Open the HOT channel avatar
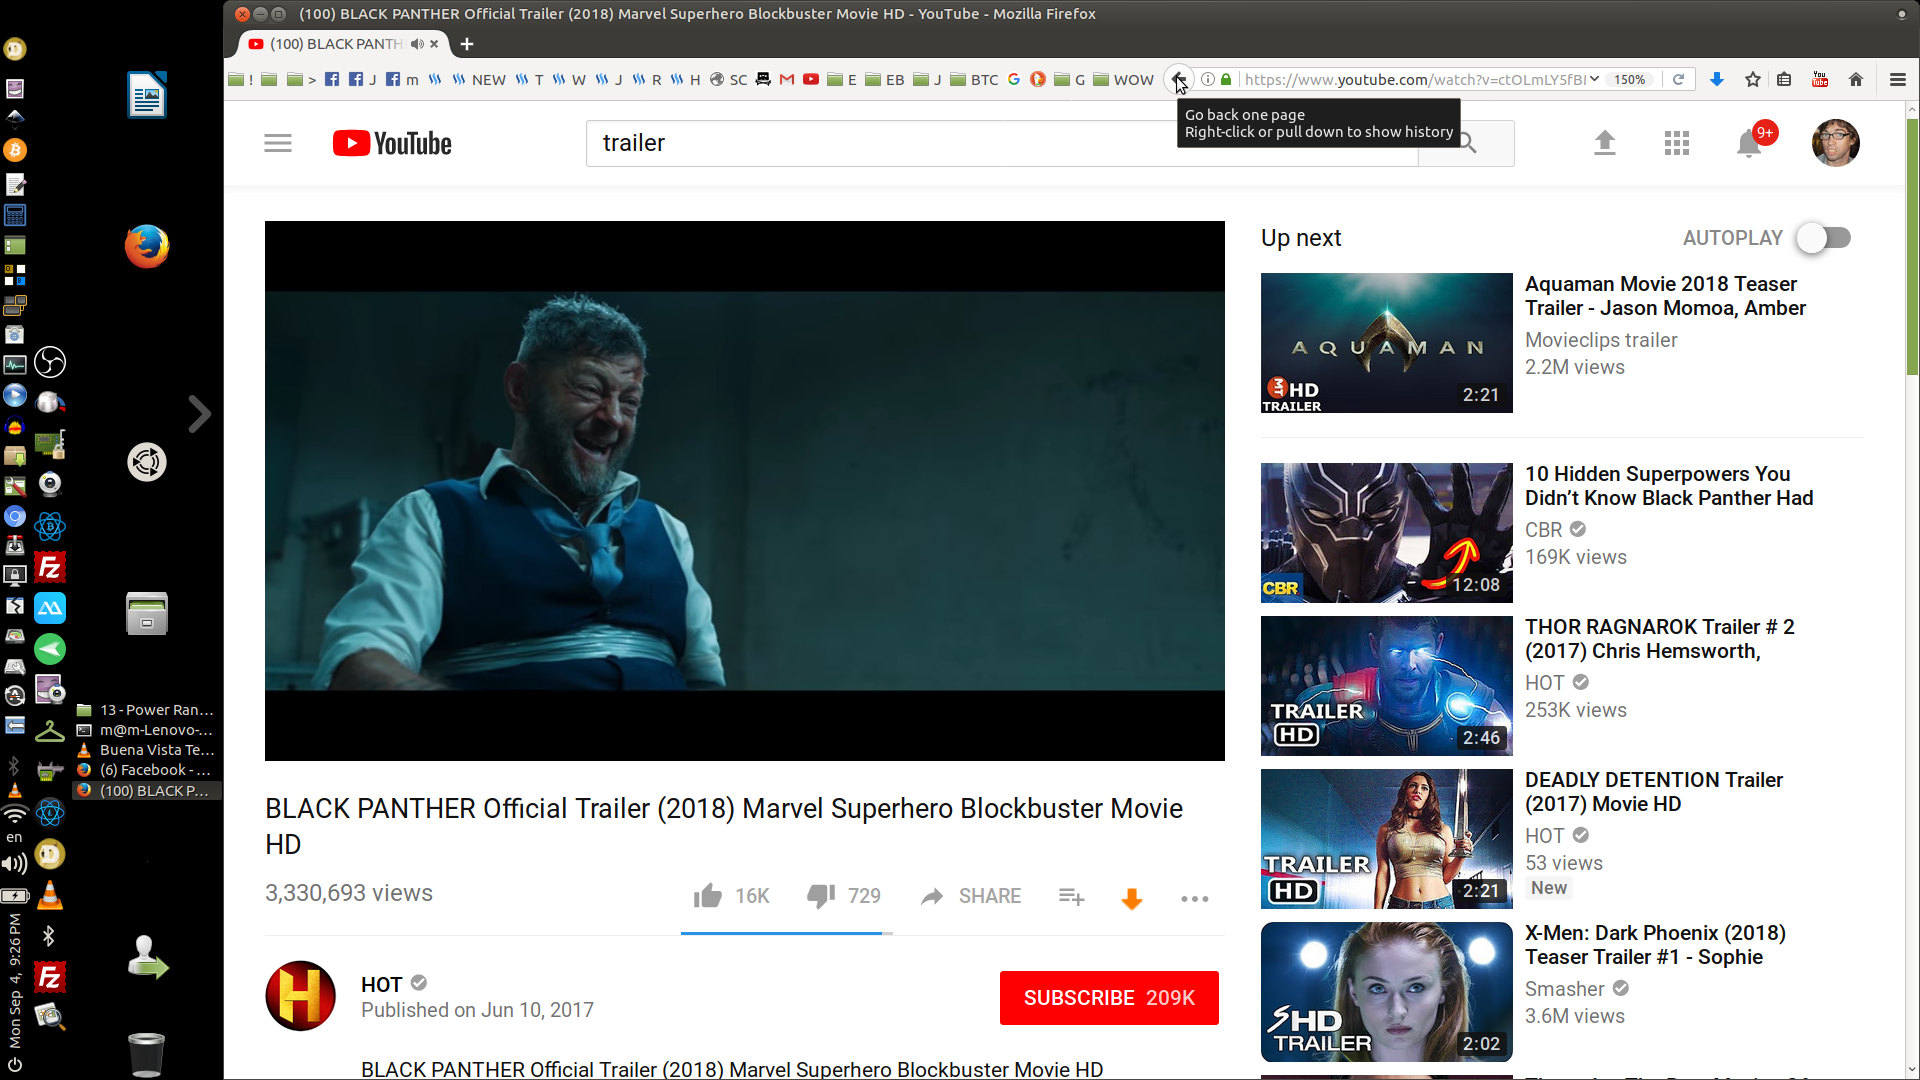 300,996
